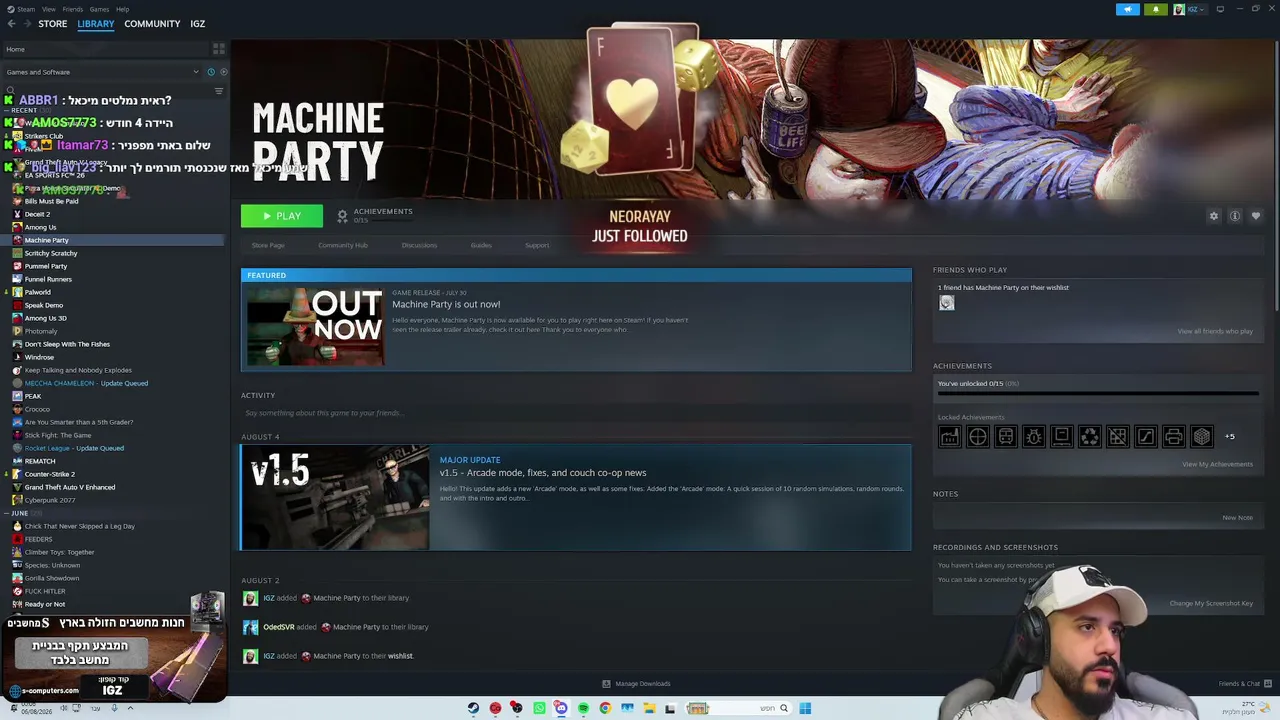Click the New Note button
This screenshot has height=720, width=1280.
pos(1237,518)
